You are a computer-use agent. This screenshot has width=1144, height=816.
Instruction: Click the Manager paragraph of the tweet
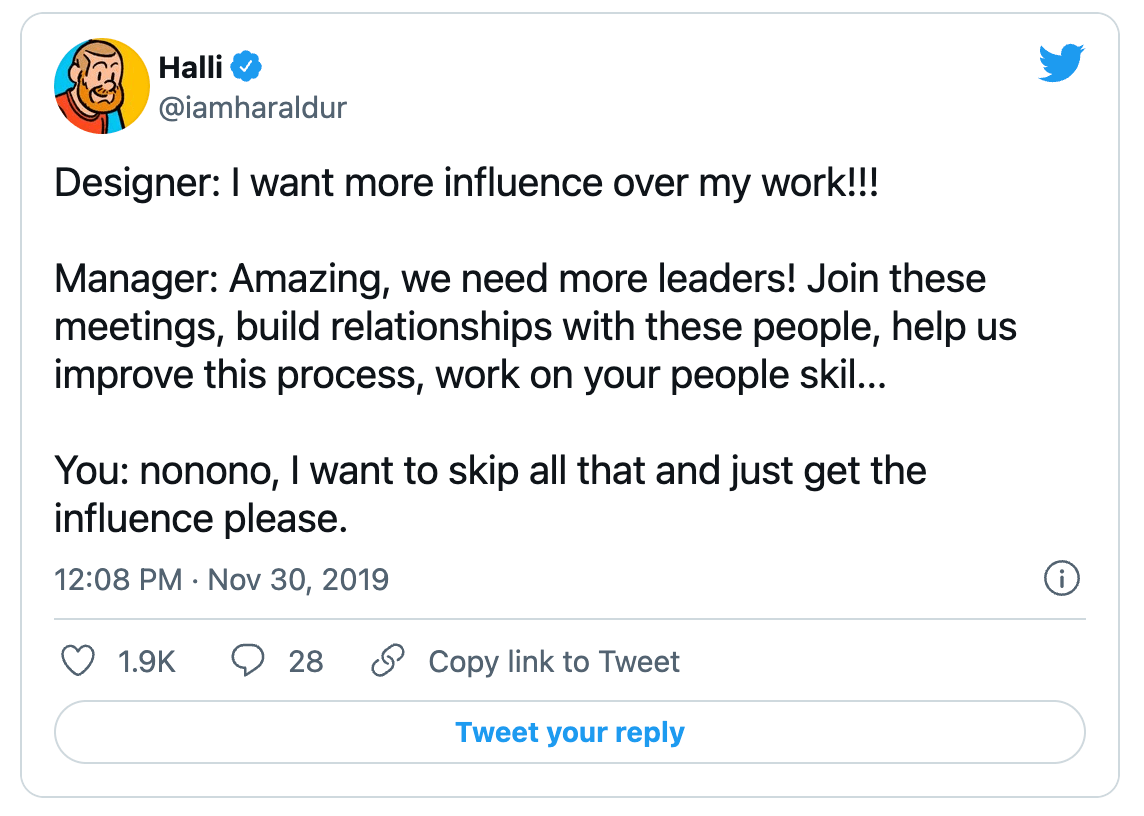tap(536, 327)
